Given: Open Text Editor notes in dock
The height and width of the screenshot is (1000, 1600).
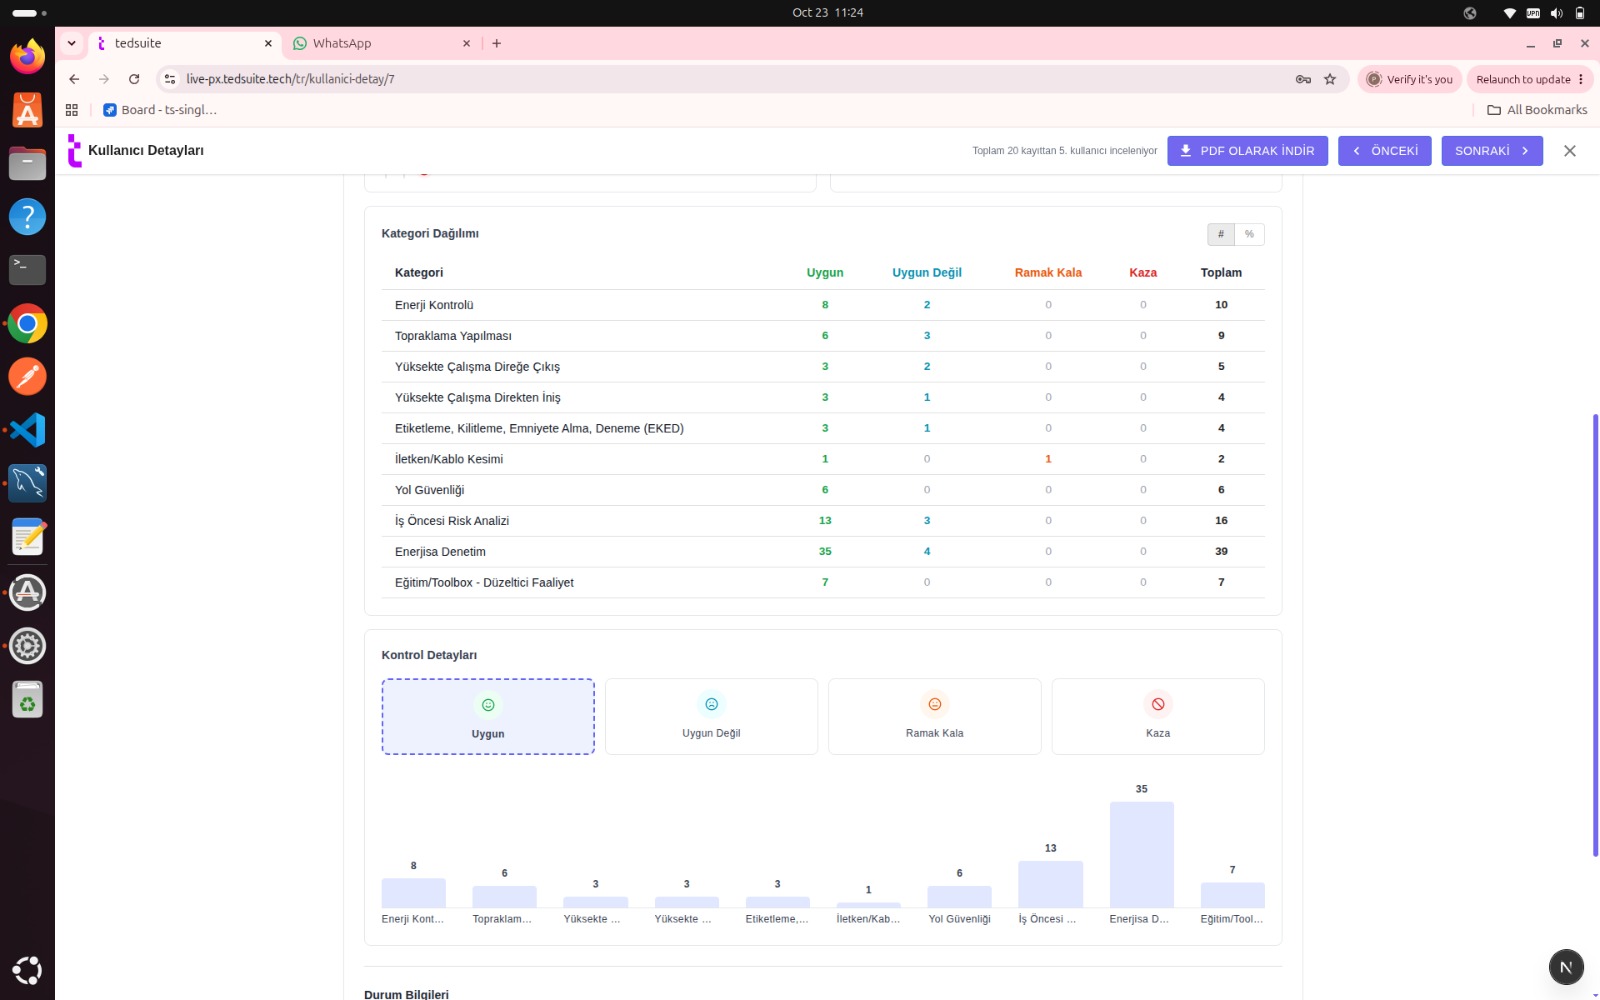Looking at the screenshot, I should click(x=27, y=537).
